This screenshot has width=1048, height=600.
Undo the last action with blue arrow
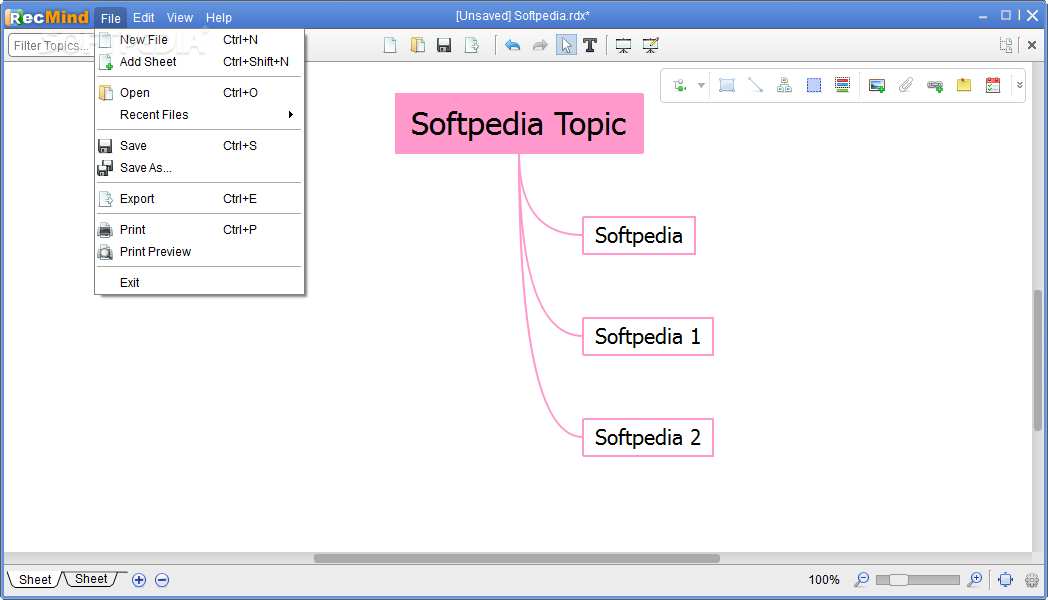(513, 45)
